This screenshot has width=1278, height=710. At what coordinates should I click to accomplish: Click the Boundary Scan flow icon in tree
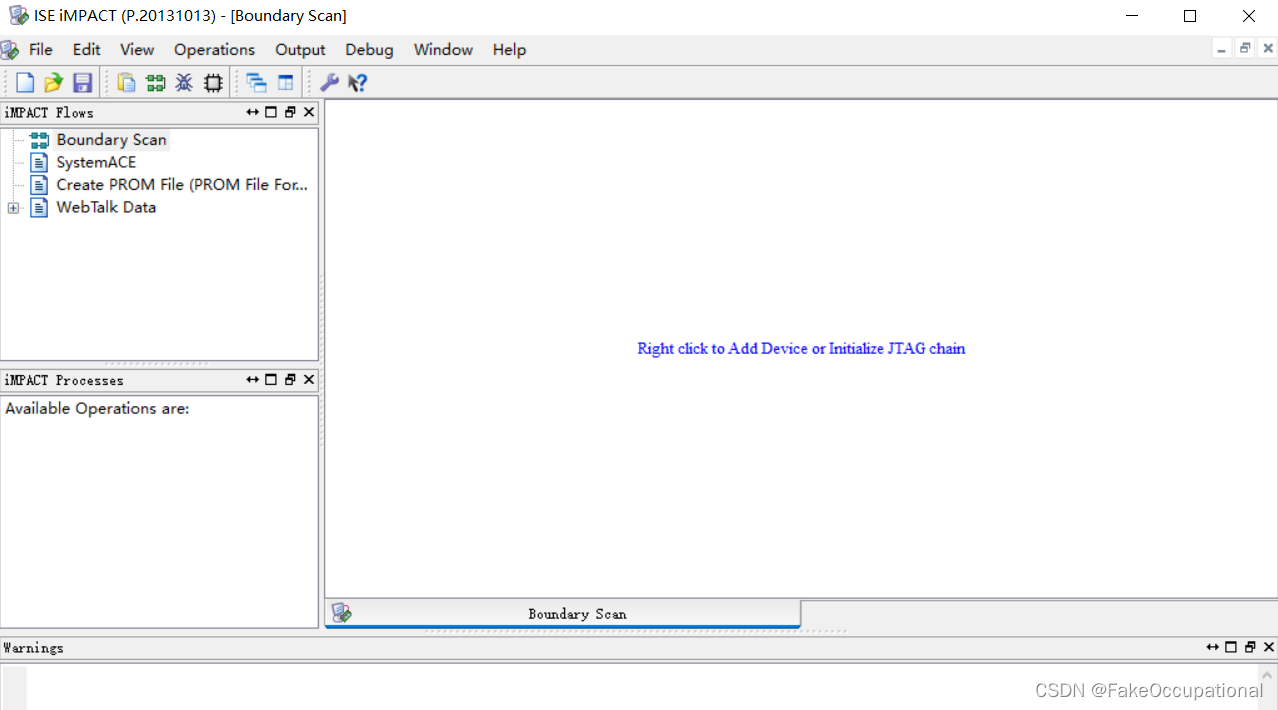(x=39, y=140)
